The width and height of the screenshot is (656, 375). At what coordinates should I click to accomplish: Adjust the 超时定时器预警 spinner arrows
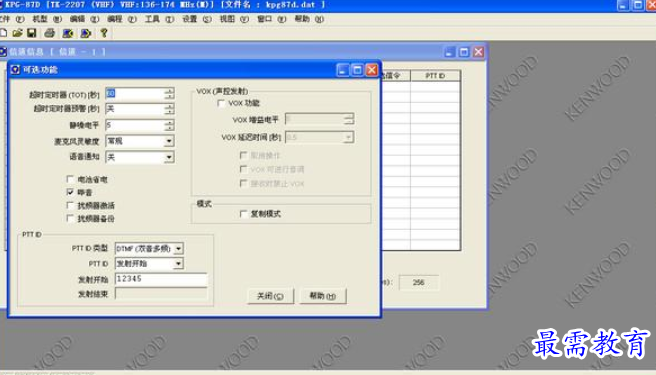(169, 109)
